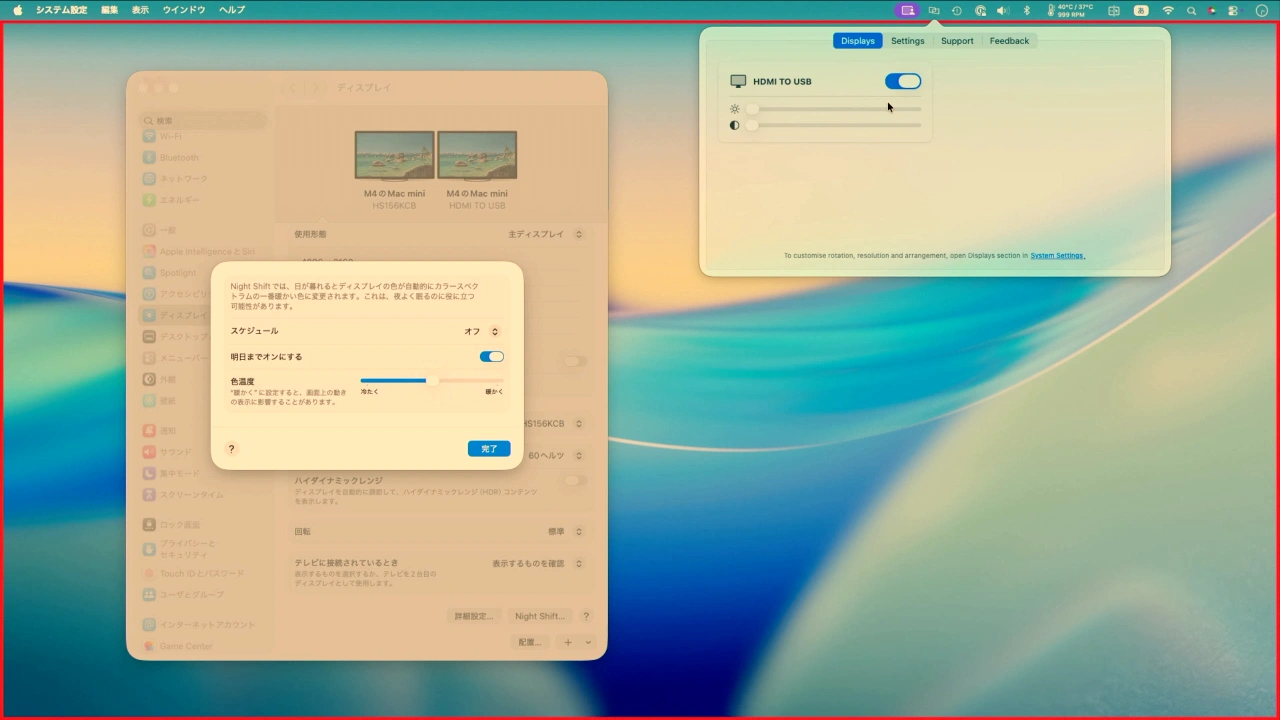
Task: Switch to the Settings tab
Action: click(x=907, y=41)
